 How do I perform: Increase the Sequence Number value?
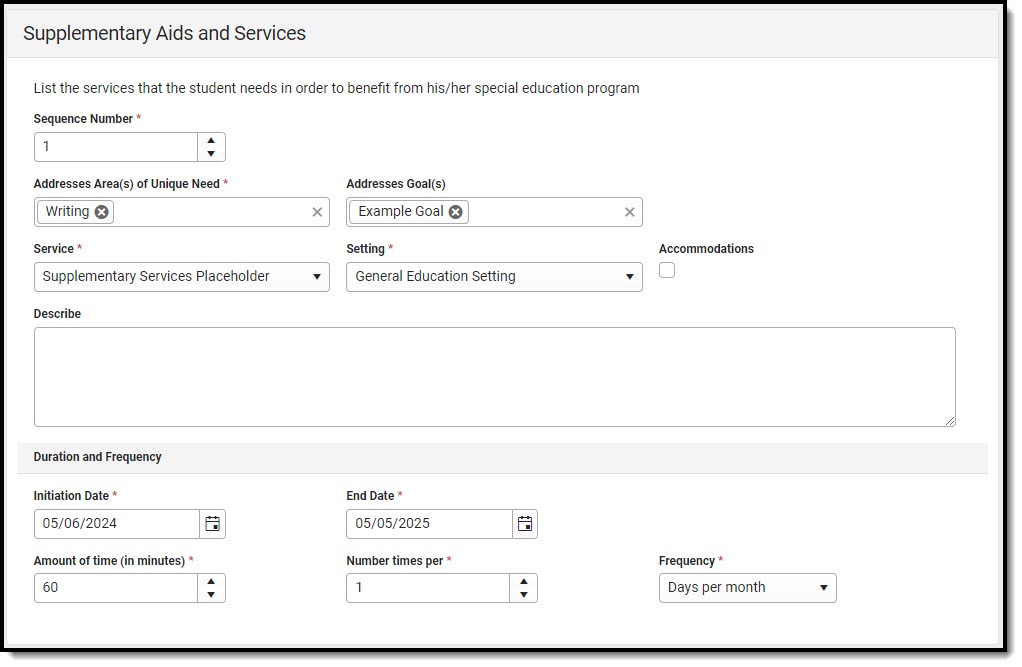click(211, 141)
